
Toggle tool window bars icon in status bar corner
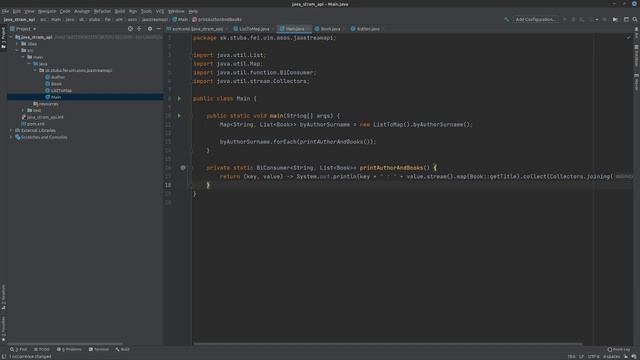coord(4,356)
